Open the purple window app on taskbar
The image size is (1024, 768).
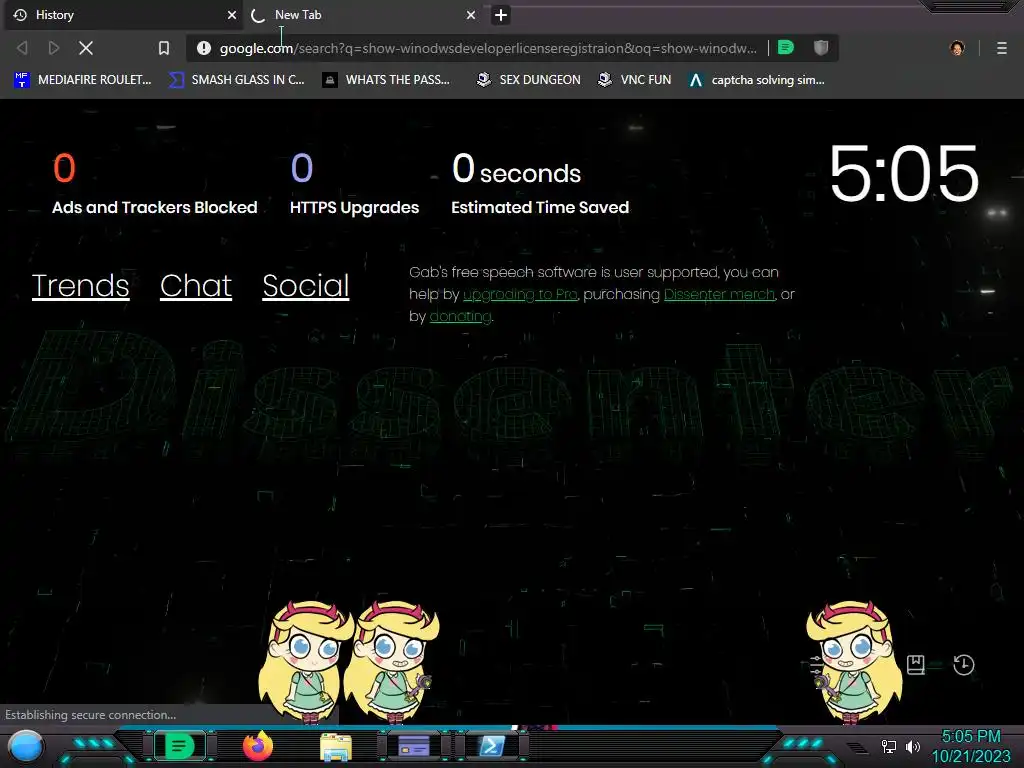[x=414, y=746]
